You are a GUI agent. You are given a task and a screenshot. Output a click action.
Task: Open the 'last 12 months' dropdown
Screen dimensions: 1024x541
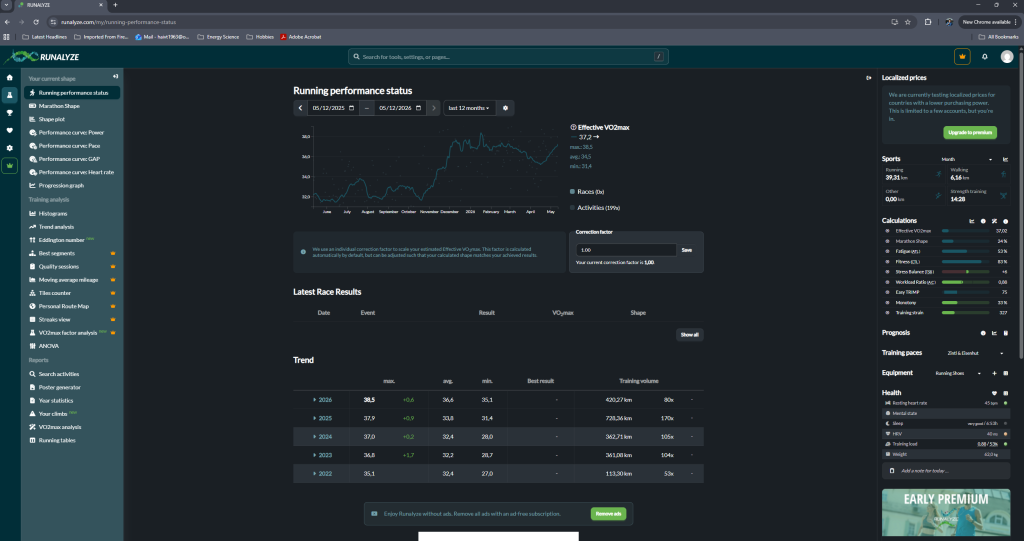coord(470,108)
